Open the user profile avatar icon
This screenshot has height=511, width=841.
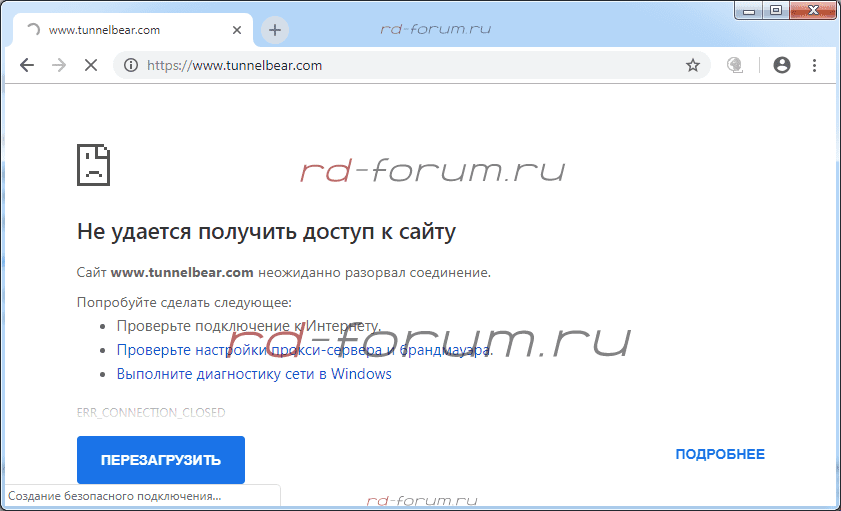pyautogui.click(x=782, y=65)
